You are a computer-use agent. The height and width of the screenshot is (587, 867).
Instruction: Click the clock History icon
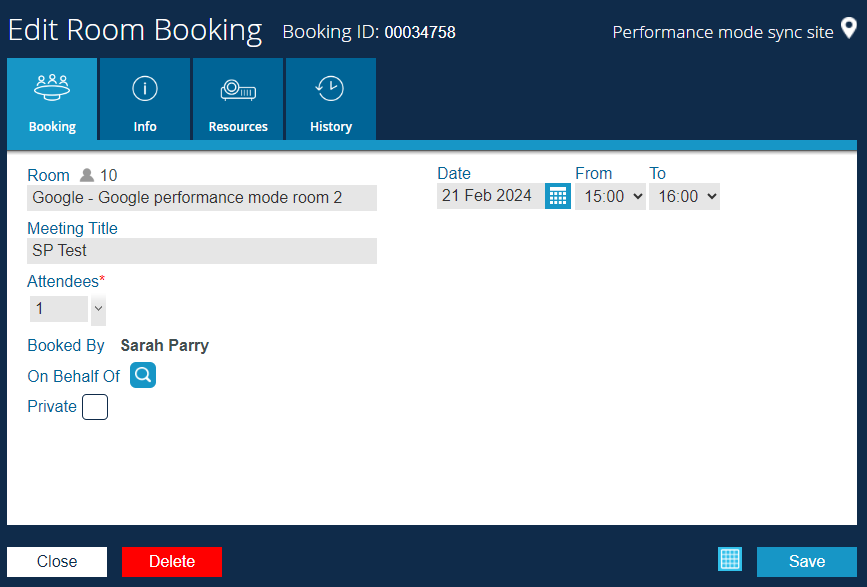pyautogui.click(x=330, y=88)
